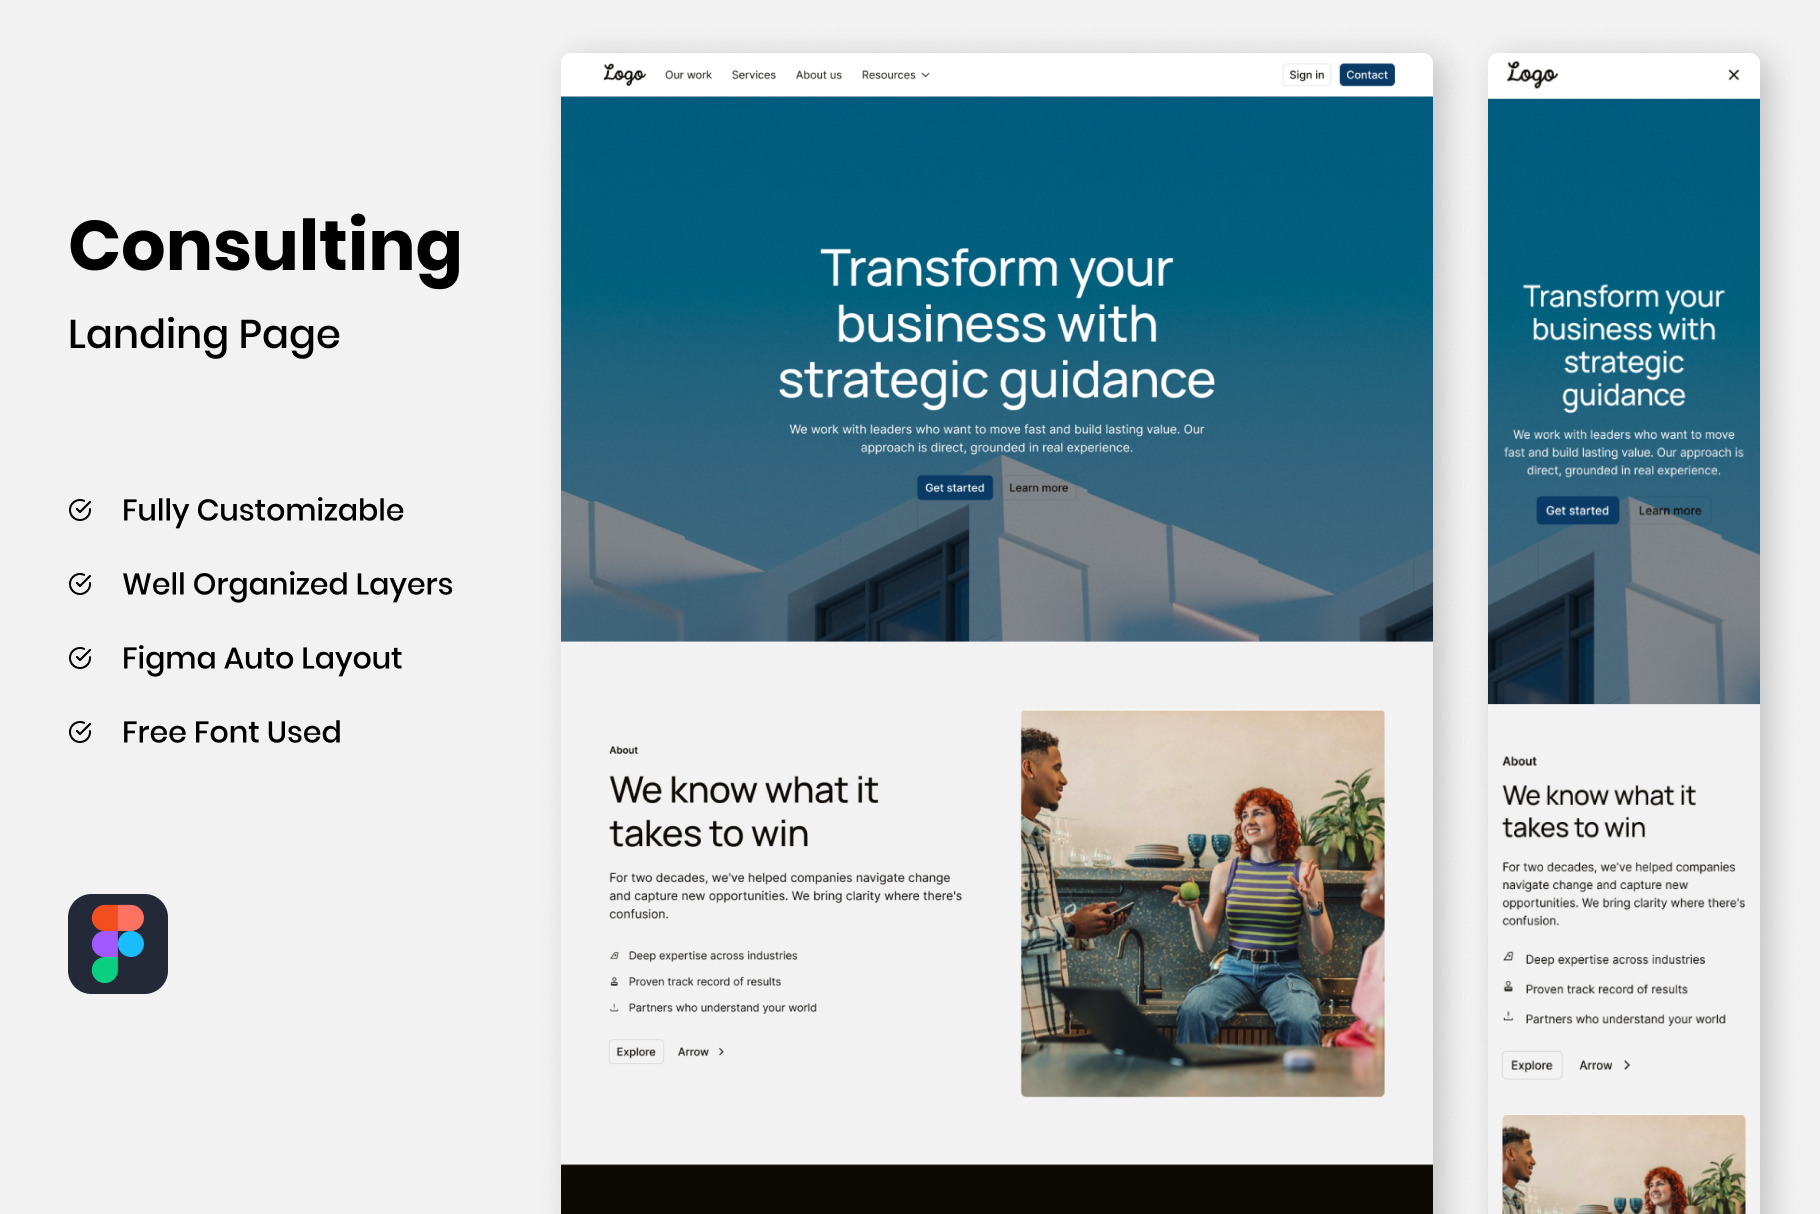Click the desktop hero Get started button

coord(954,488)
